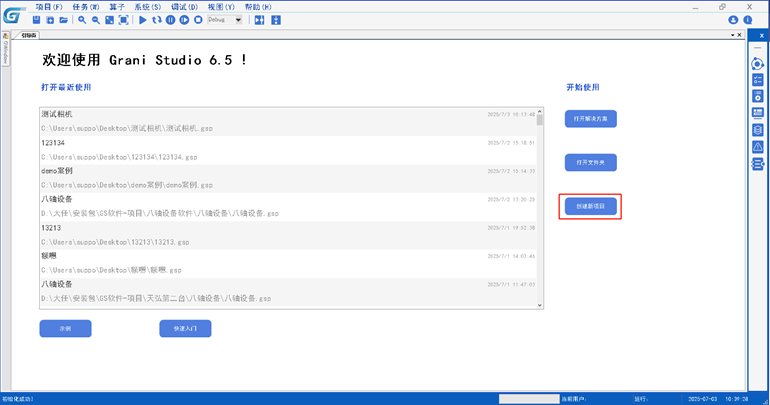Screen dimensions: 770x405
Task: Click the zoom in magnifier icon
Action: (82, 20)
